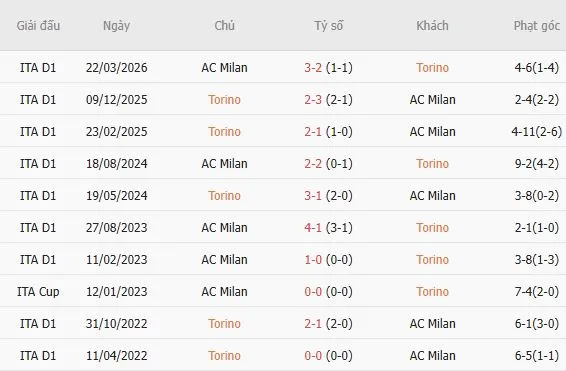Click the 4-1 score on 27/08/2023

click(x=313, y=228)
